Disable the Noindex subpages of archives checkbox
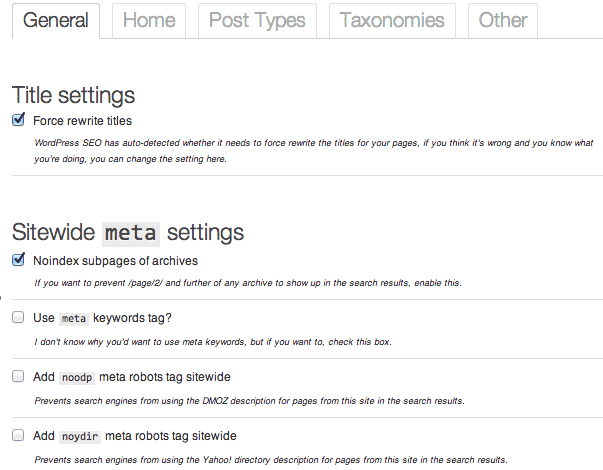Screen dimensions: 603x470 (x=18, y=260)
